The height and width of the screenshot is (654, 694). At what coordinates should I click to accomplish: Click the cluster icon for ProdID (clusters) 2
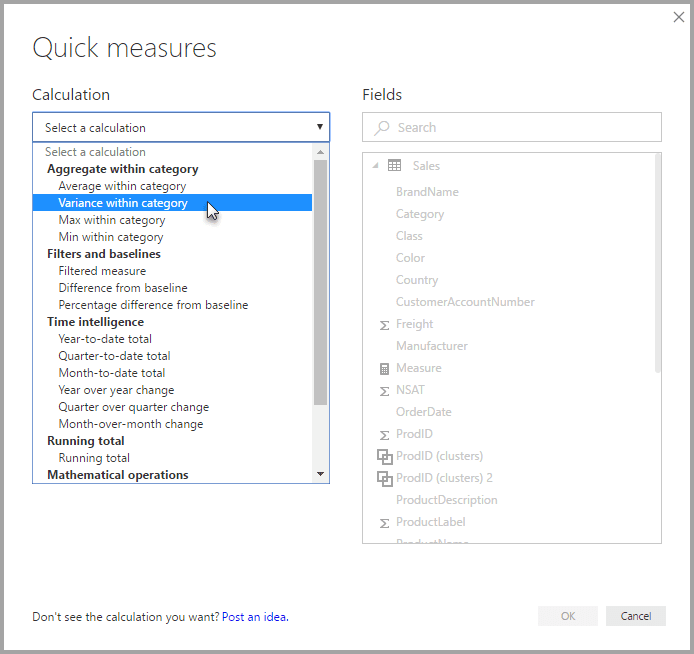point(385,479)
